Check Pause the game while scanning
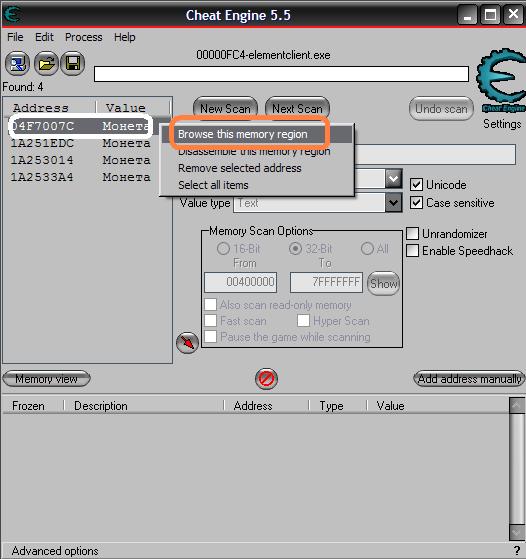 (210, 337)
